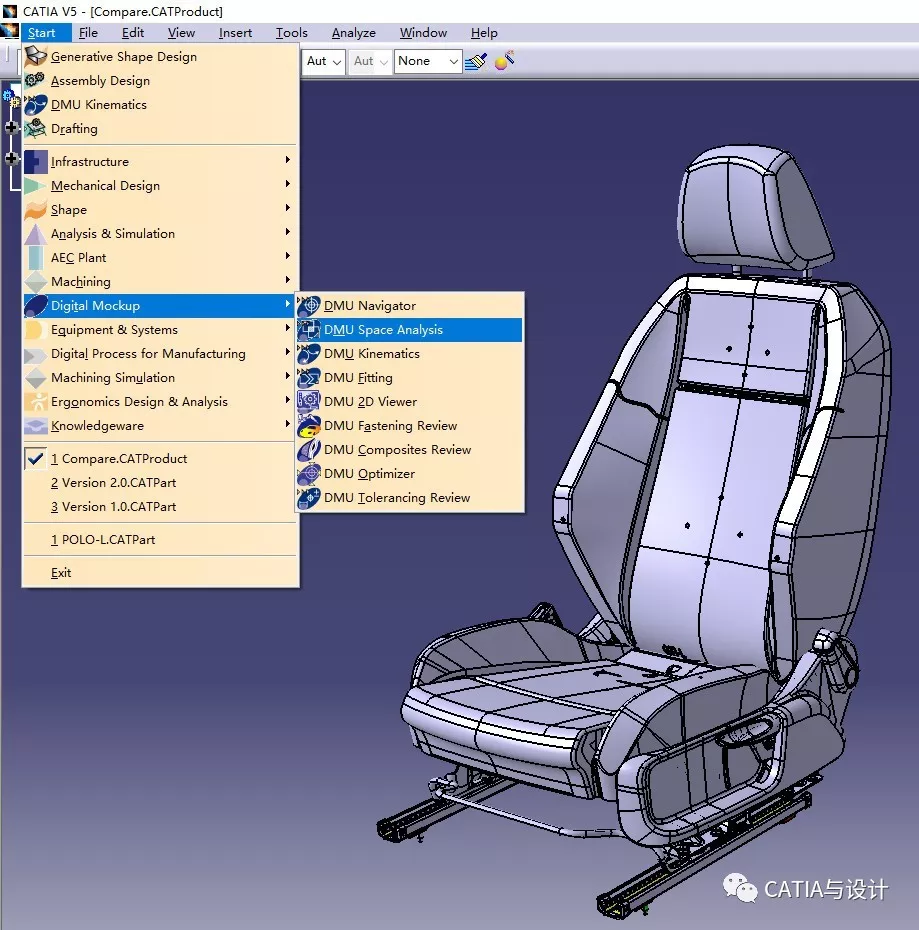Viewport: 919px width, 930px height.
Task: Start DMU Fitting workbench
Action: pyautogui.click(x=358, y=378)
